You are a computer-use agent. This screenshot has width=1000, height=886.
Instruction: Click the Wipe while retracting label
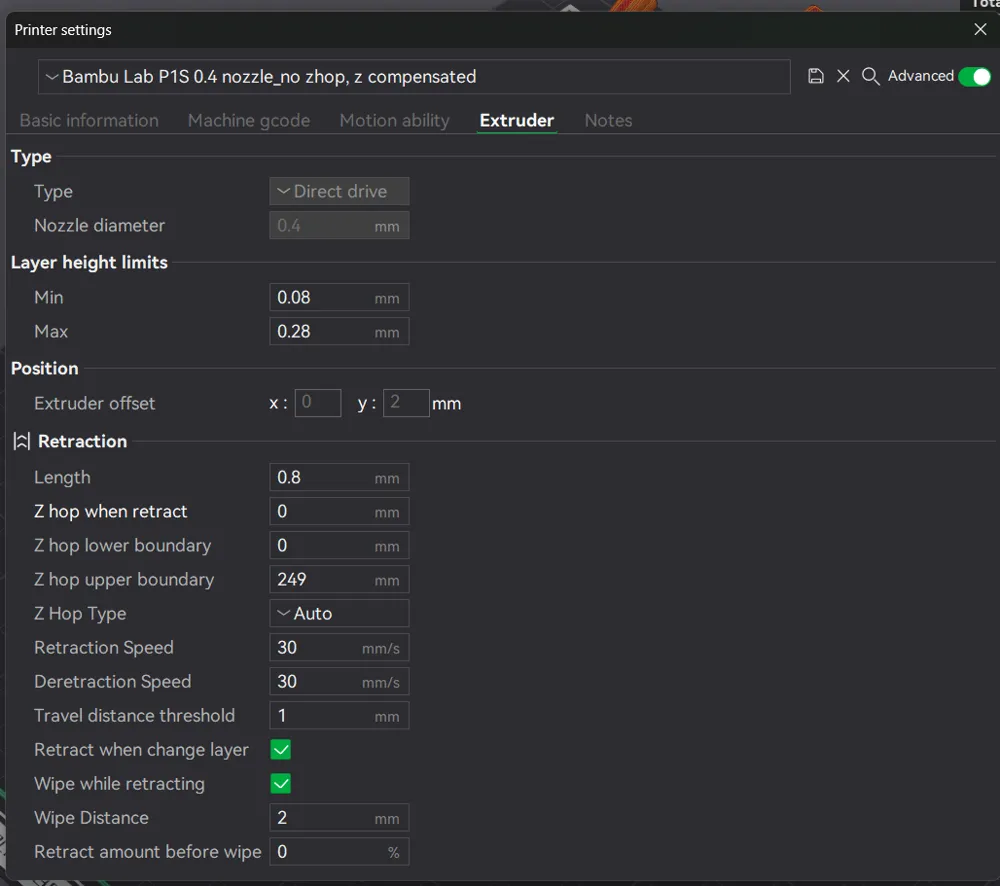119,784
